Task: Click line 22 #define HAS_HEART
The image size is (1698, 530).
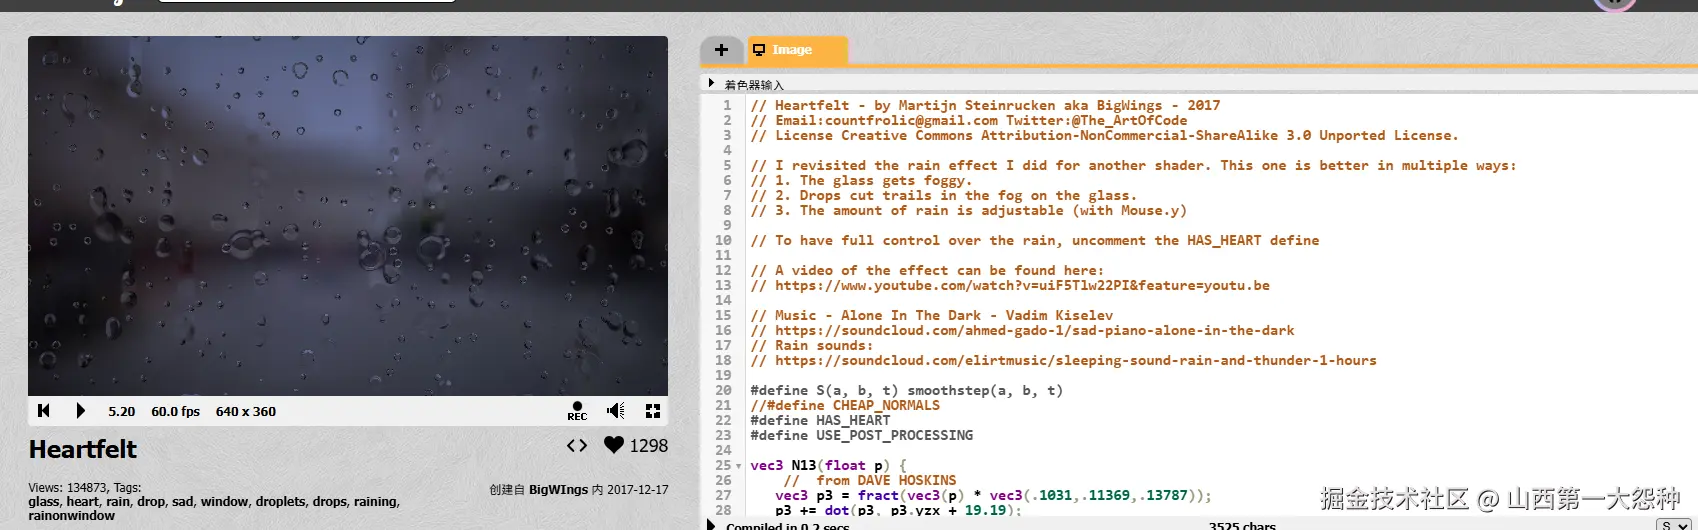Action: (x=820, y=420)
